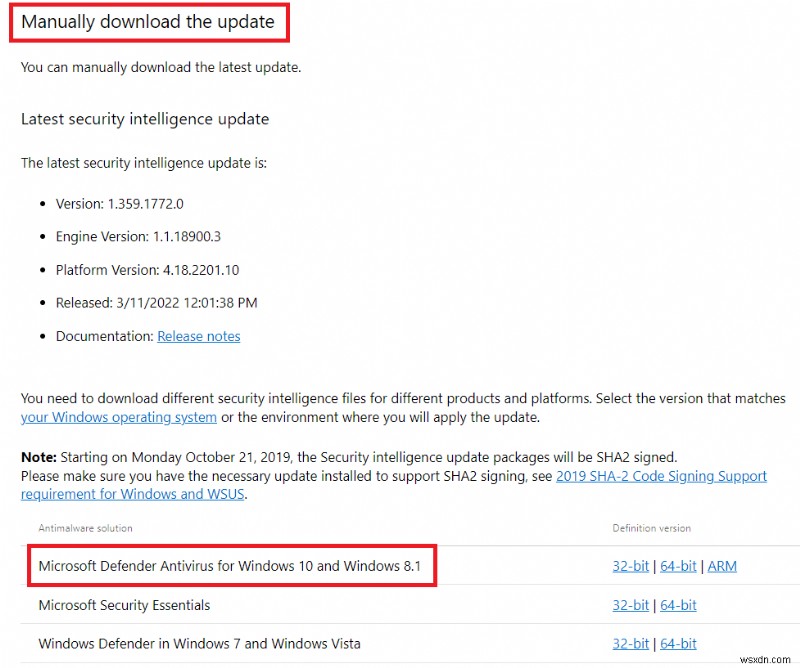Download 32-bit Microsoft Defender Antivirus for Windows 10
The image size is (800, 668).
[630, 566]
